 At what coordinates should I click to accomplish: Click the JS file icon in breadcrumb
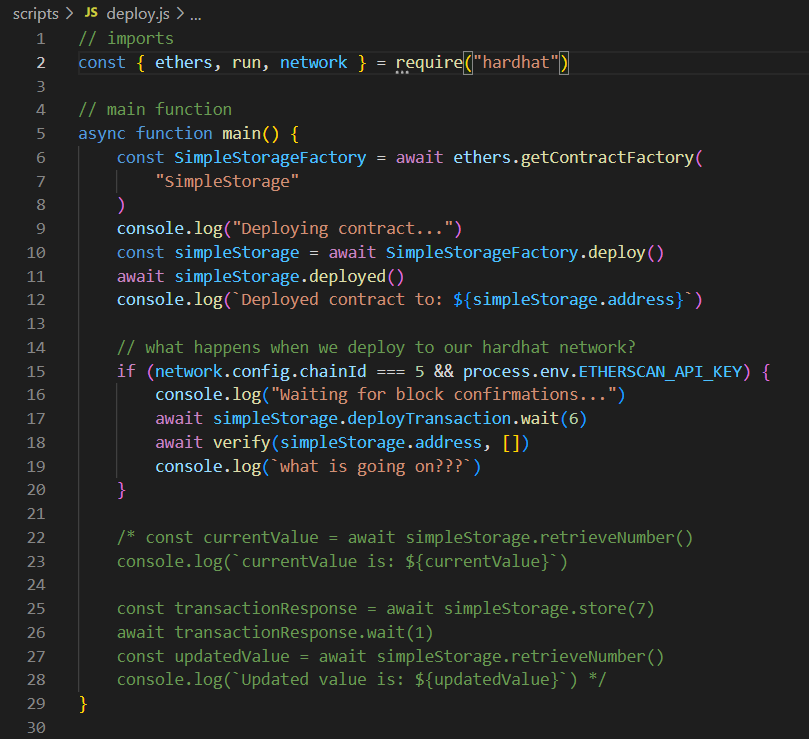pos(91,13)
